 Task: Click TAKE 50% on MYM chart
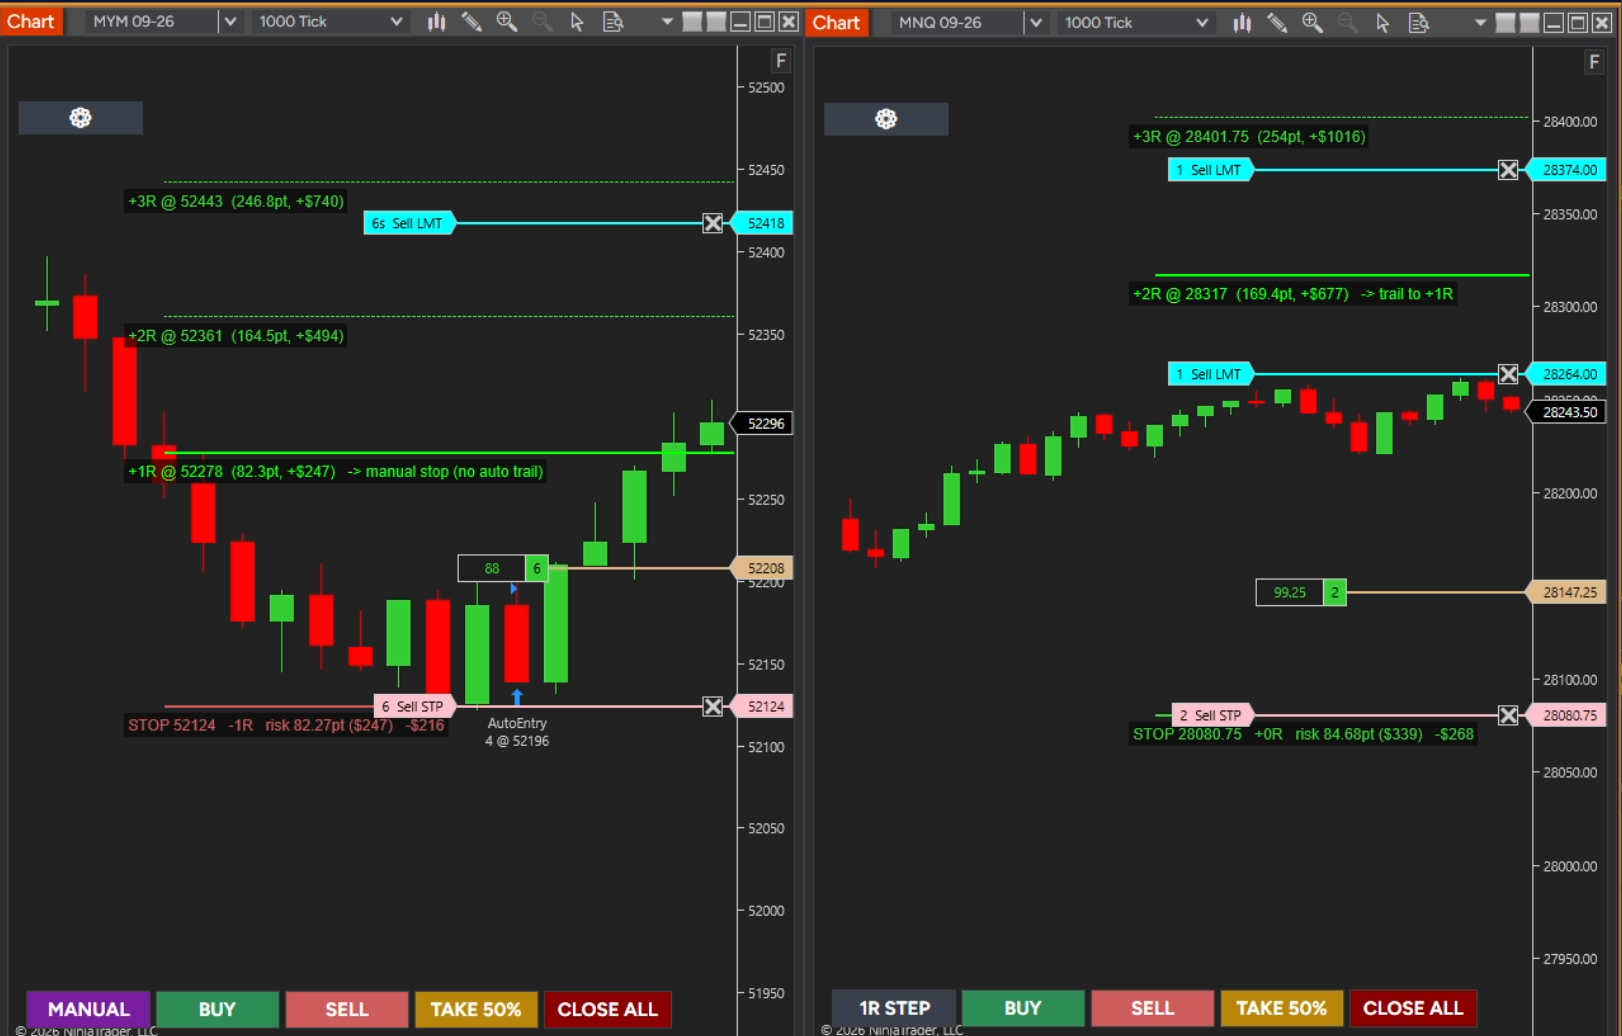(476, 1009)
